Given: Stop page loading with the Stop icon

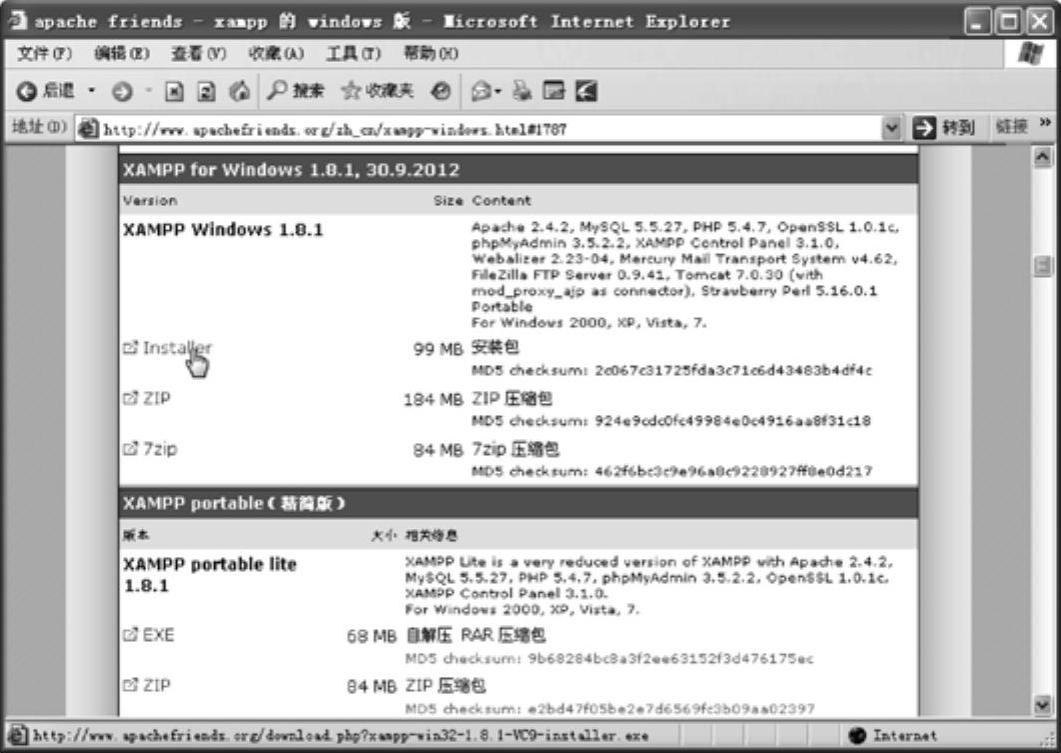Looking at the screenshot, I should pos(175,91).
